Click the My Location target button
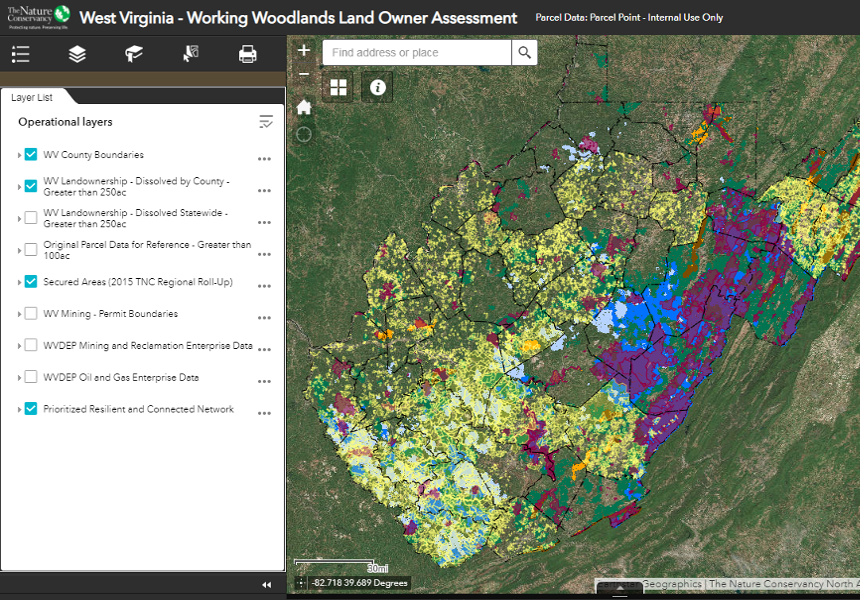Viewport: 860px width, 600px height. pos(304,134)
